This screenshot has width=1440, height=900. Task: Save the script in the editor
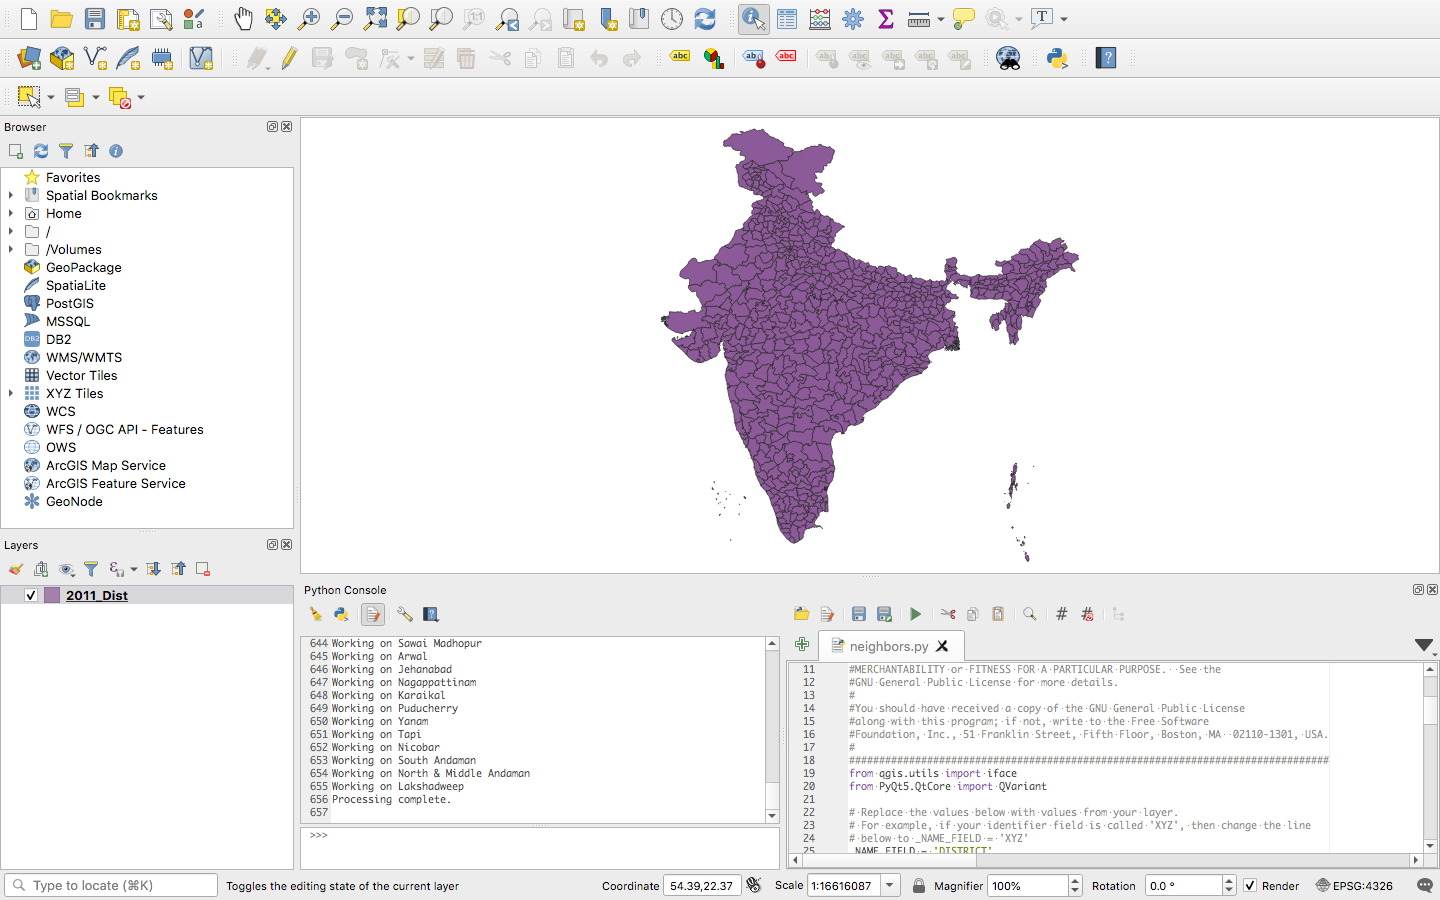coord(858,614)
